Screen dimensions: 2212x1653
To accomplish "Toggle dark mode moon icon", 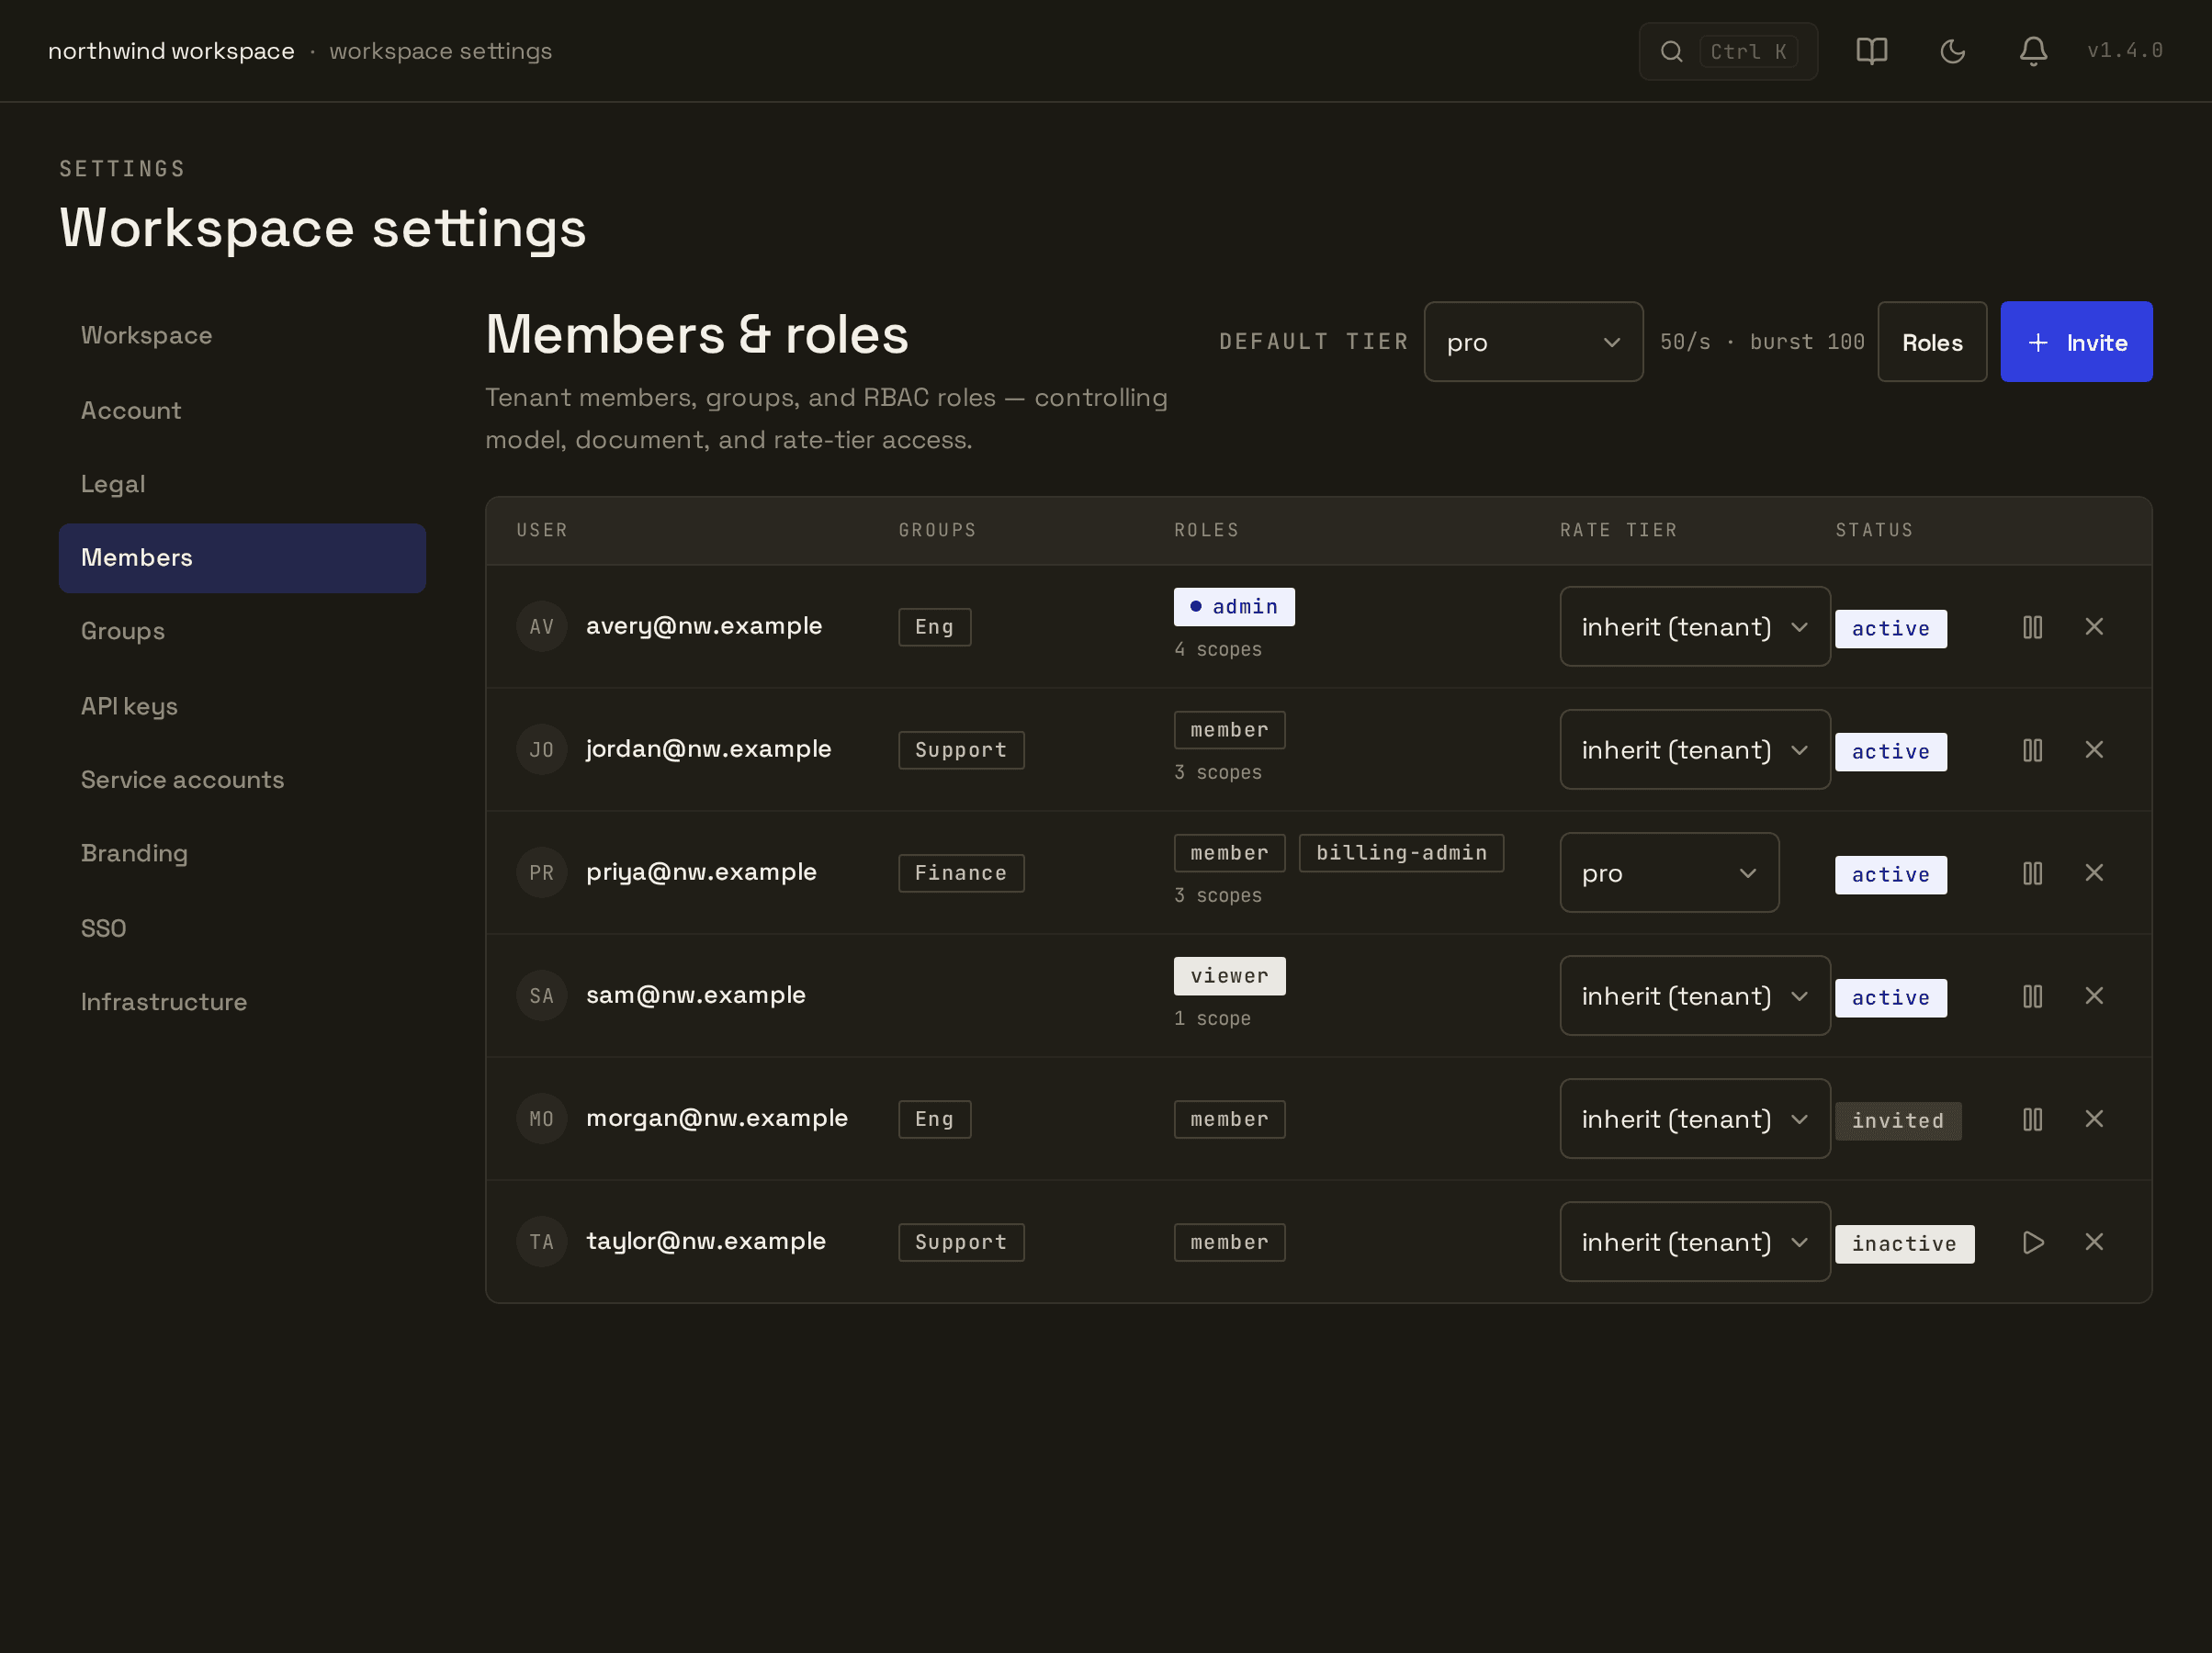I will click(1952, 51).
